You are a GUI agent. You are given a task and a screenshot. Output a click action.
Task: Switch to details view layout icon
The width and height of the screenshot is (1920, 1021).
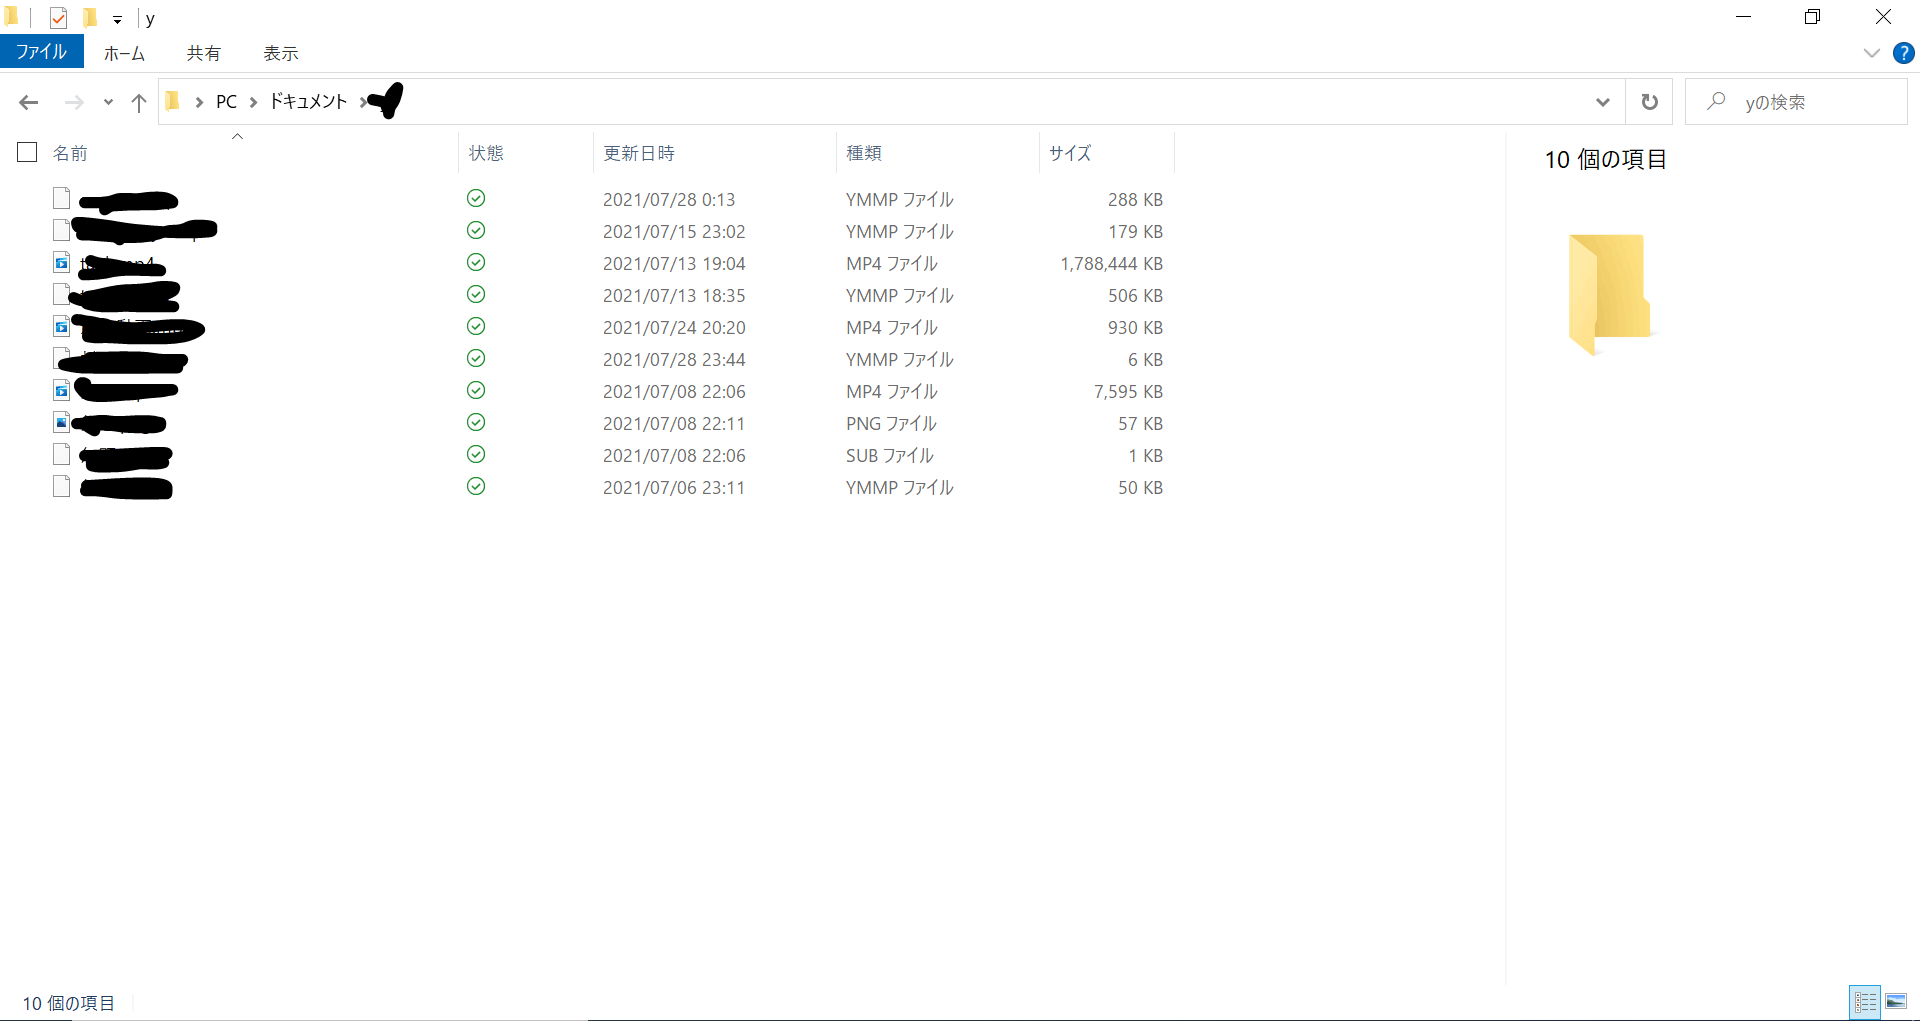click(1866, 1001)
